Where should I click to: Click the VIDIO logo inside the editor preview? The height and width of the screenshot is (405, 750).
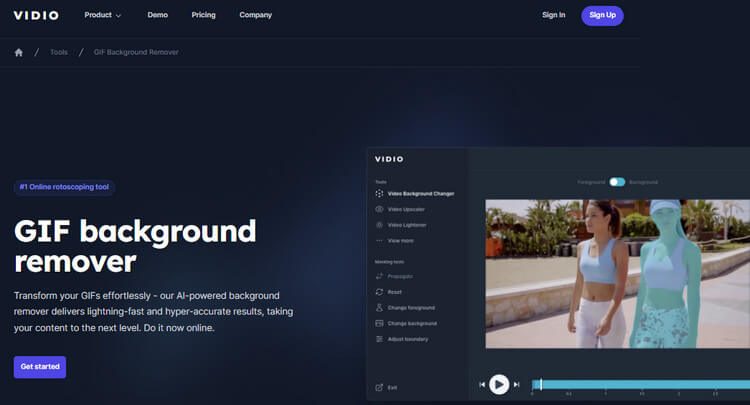coord(389,159)
